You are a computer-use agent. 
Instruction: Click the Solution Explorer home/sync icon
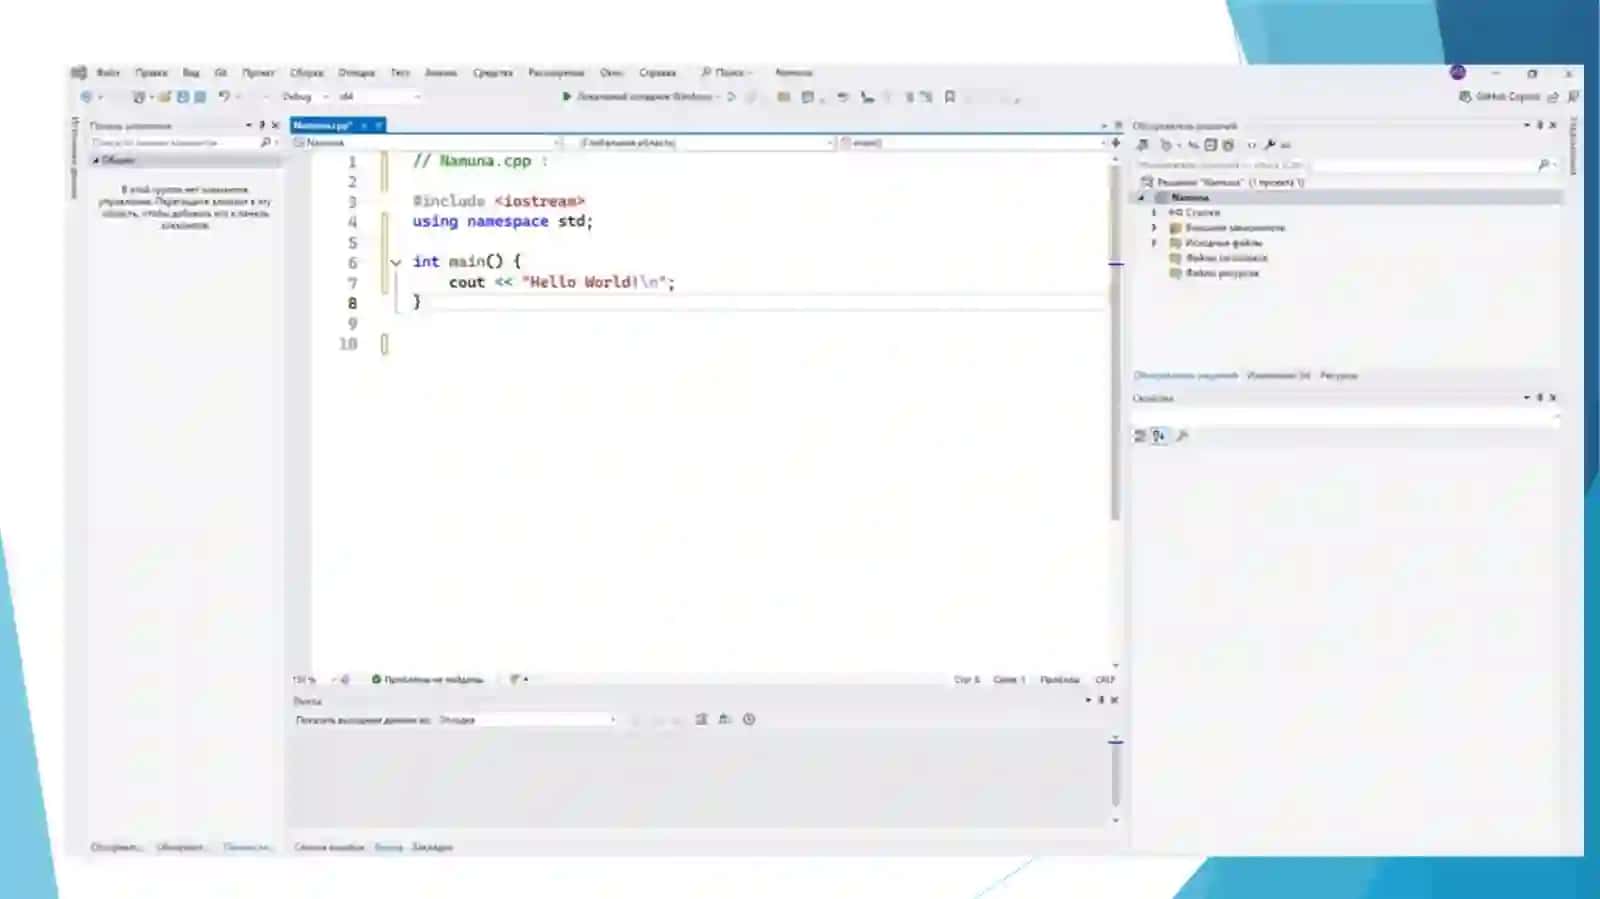click(1143, 145)
